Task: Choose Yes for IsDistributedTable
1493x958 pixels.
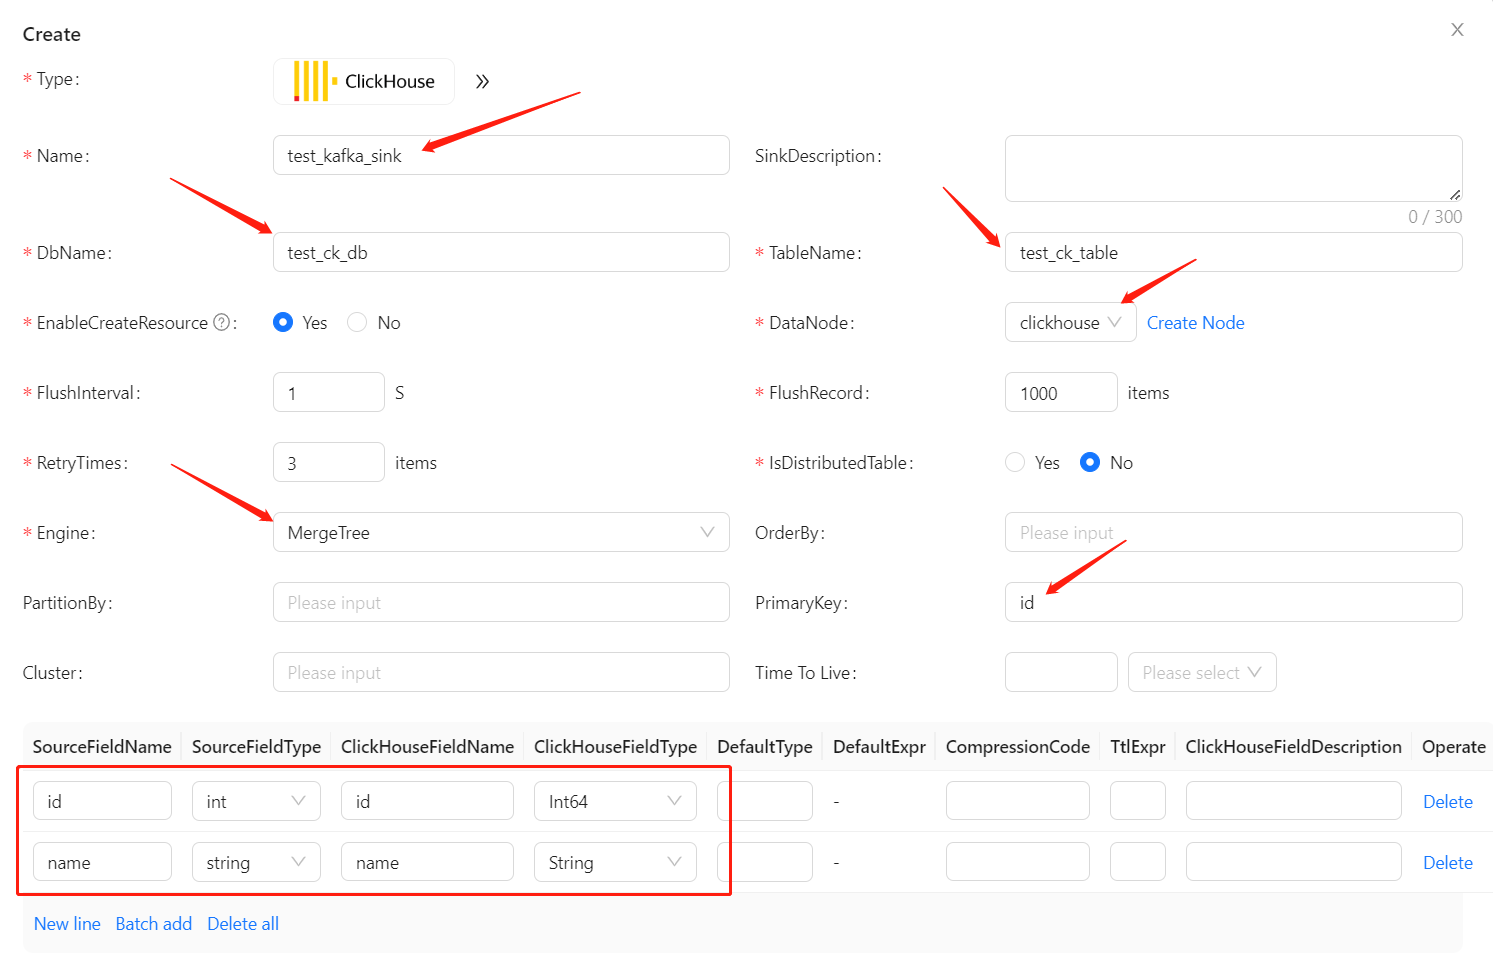Action: point(1016,462)
